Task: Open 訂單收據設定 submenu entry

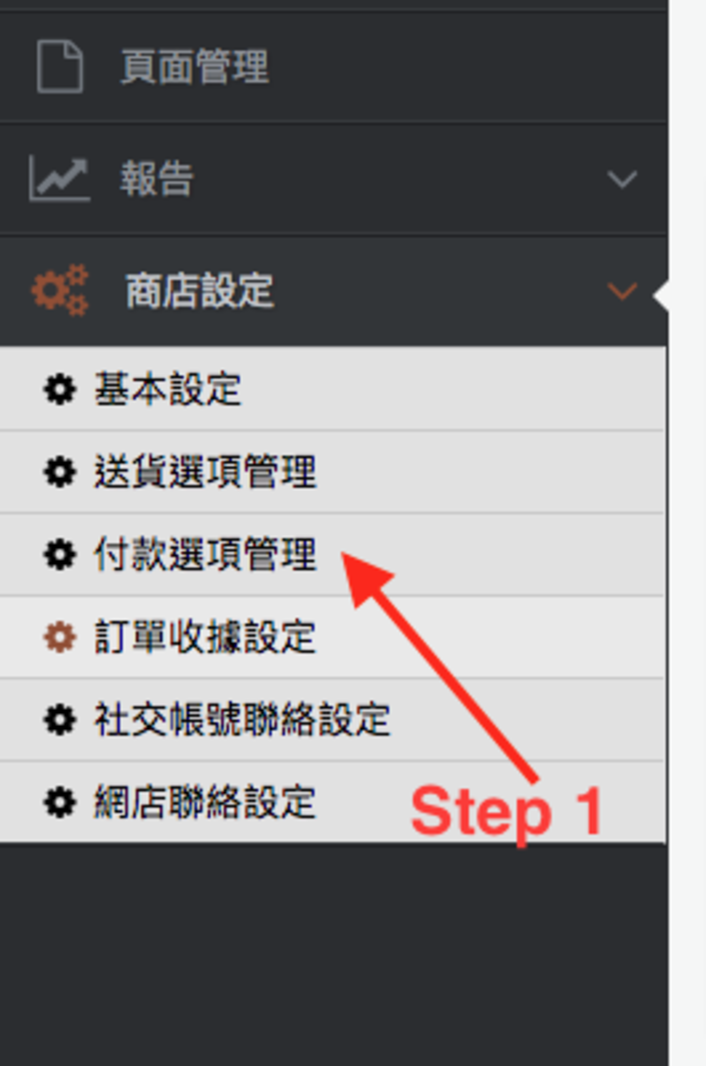Action: coord(332,637)
